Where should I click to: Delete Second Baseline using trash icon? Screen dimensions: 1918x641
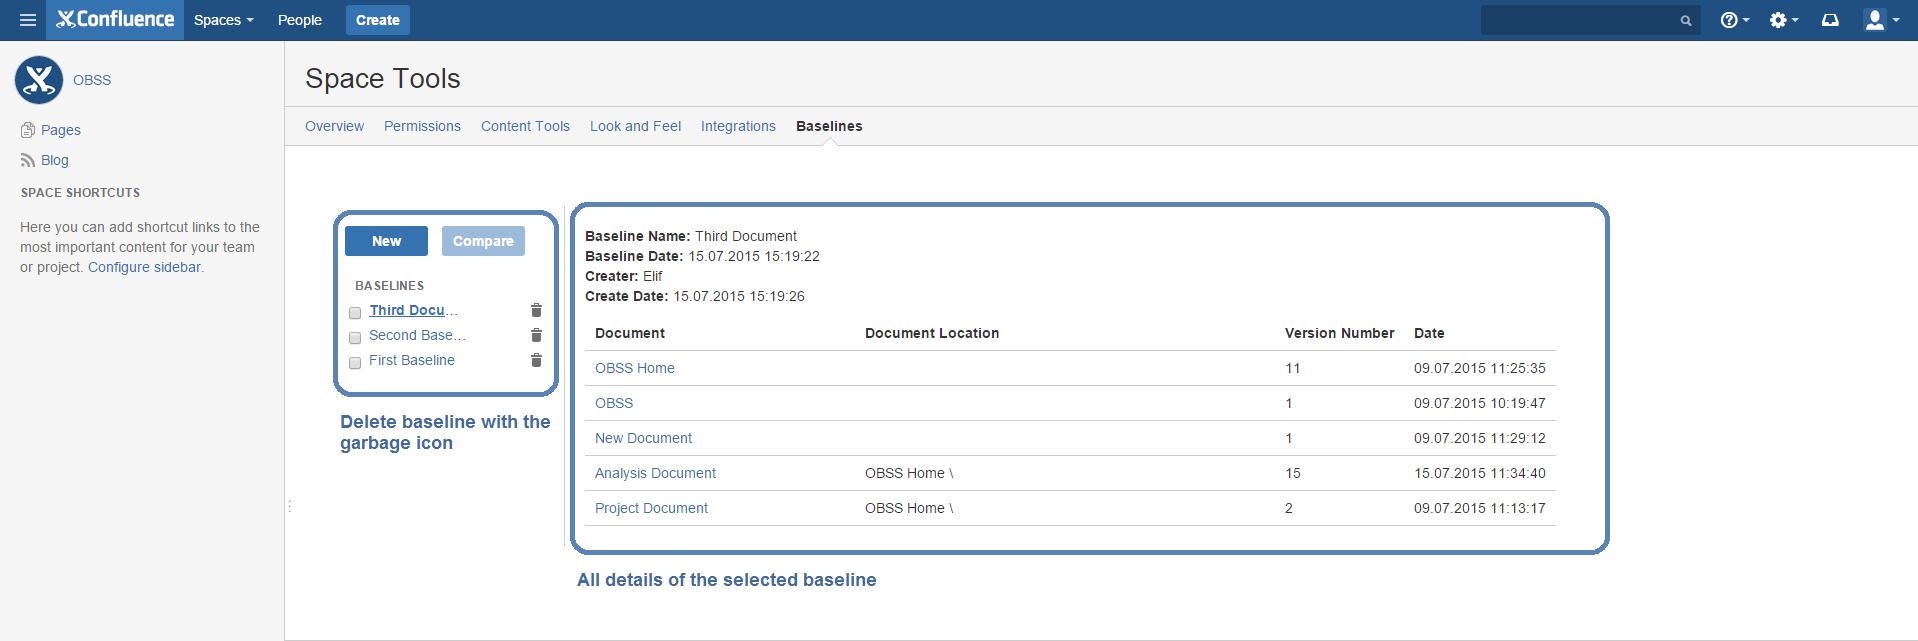coord(536,335)
